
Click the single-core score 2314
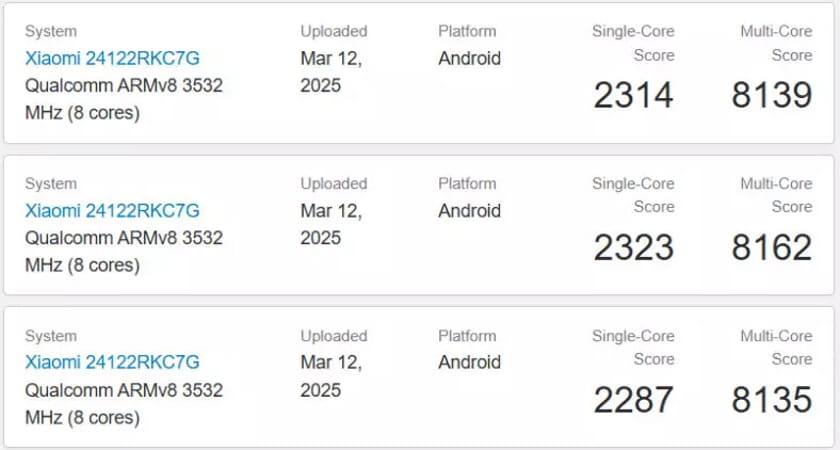click(633, 95)
